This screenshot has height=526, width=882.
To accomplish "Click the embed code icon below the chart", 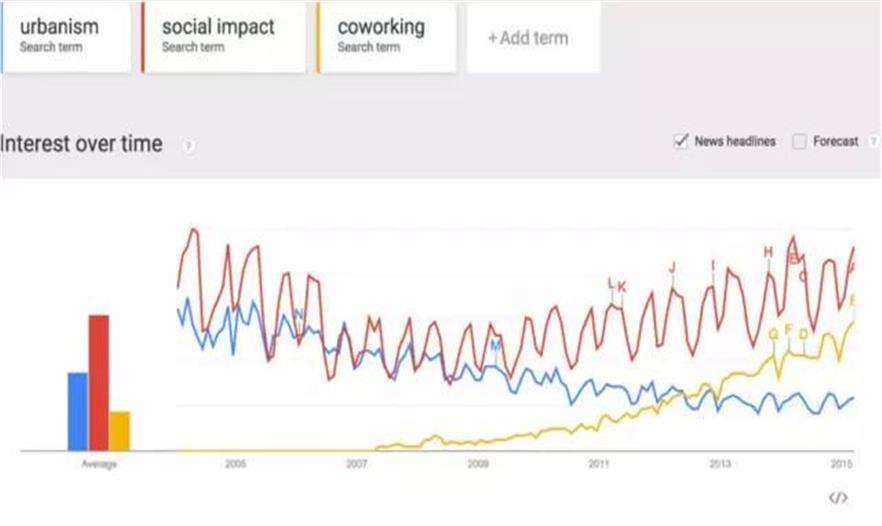I will (838, 497).
